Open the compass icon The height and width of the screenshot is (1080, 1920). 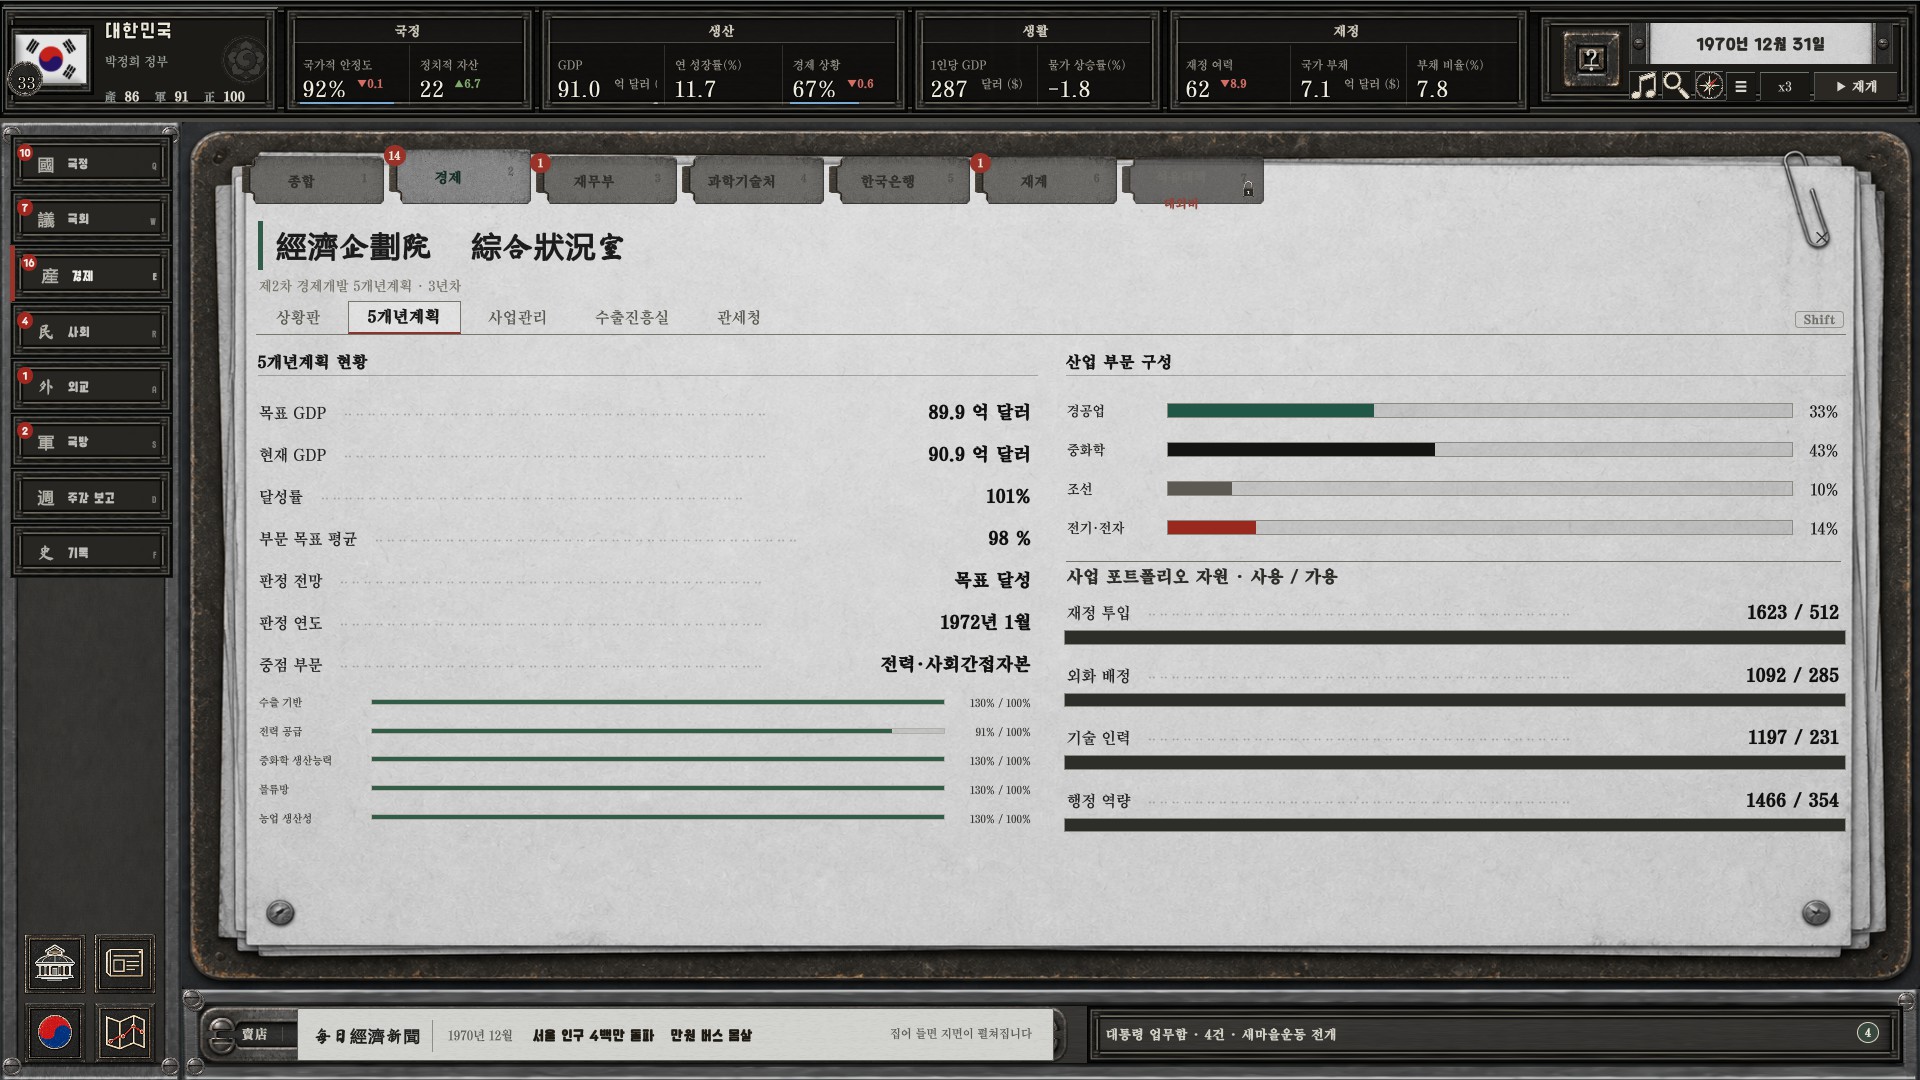click(1709, 86)
